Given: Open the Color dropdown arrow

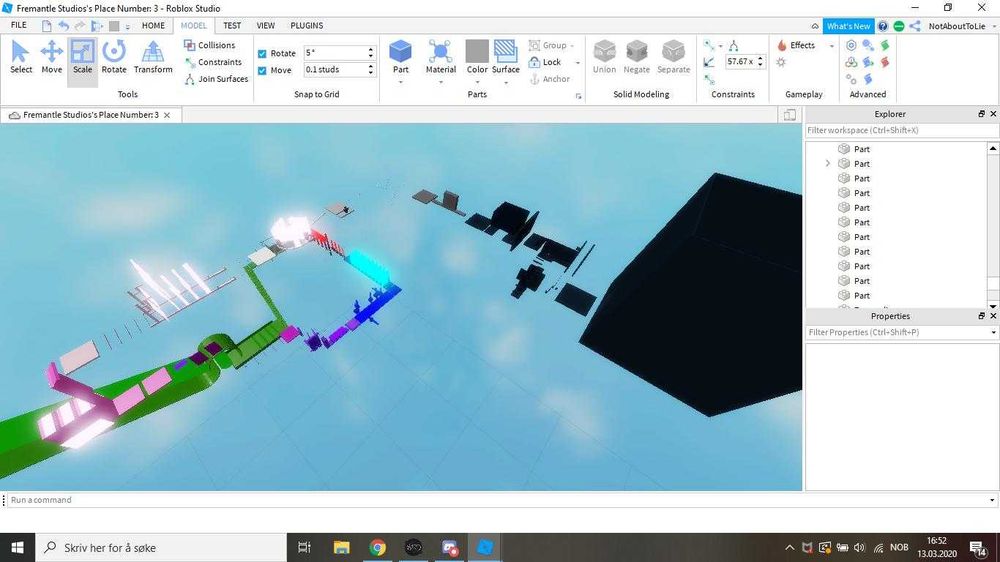Looking at the screenshot, I should (x=477, y=82).
